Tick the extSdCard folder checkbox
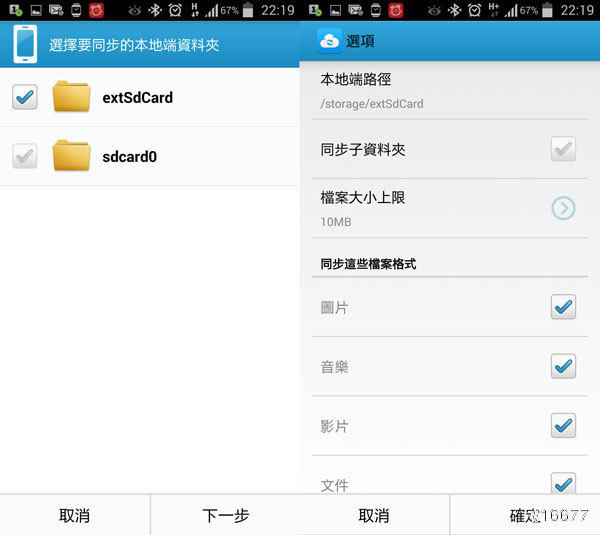Image resolution: width=600 pixels, height=535 pixels. [x=25, y=97]
